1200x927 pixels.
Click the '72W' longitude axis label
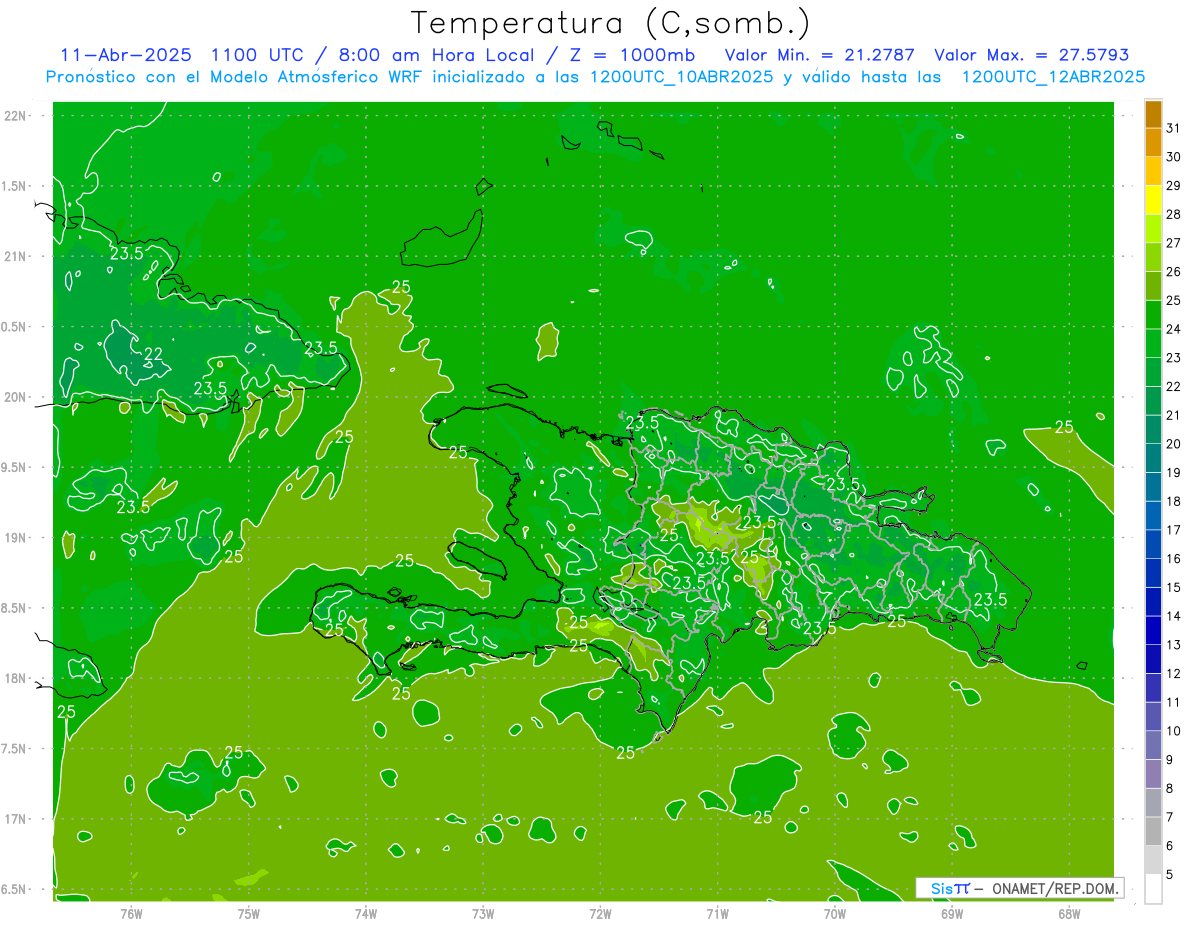[600, 914]
